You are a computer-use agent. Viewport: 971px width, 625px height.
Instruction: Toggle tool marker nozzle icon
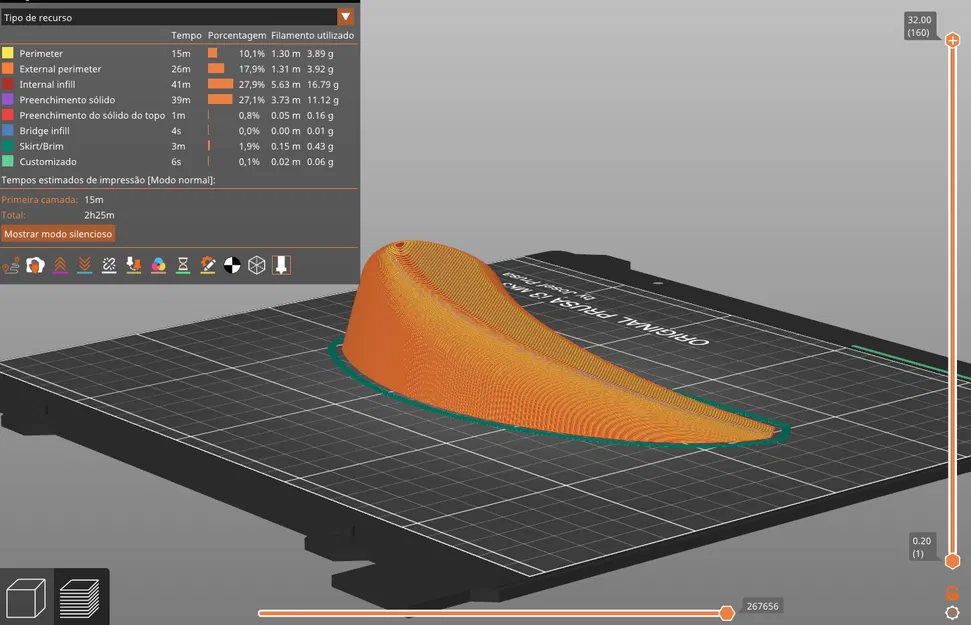click(281, 266)
